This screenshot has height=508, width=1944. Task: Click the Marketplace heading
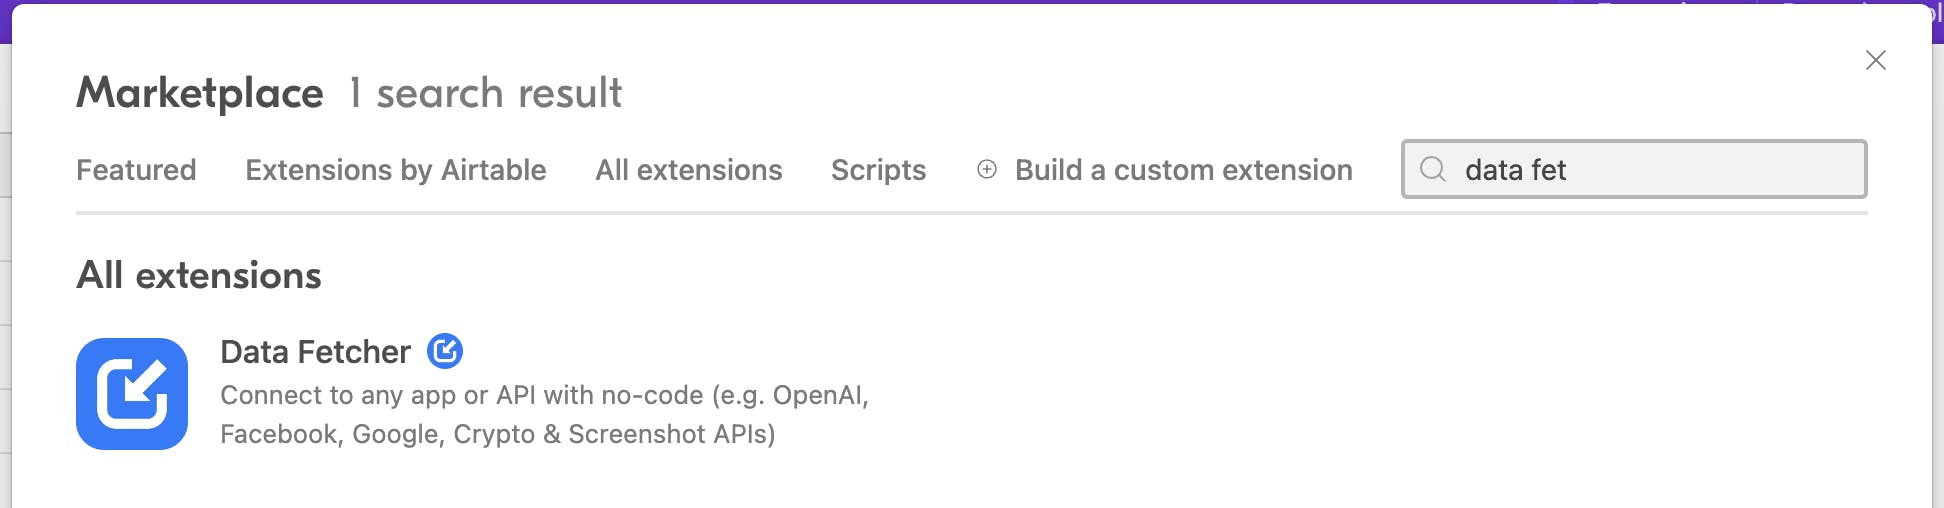pos(200,93)
